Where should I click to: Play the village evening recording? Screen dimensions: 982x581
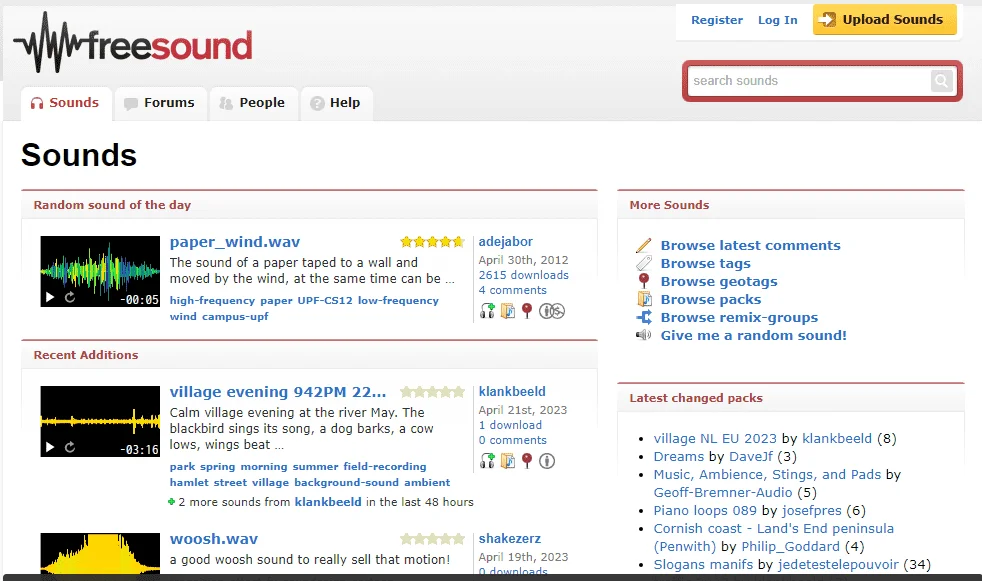tap(50, 447)
